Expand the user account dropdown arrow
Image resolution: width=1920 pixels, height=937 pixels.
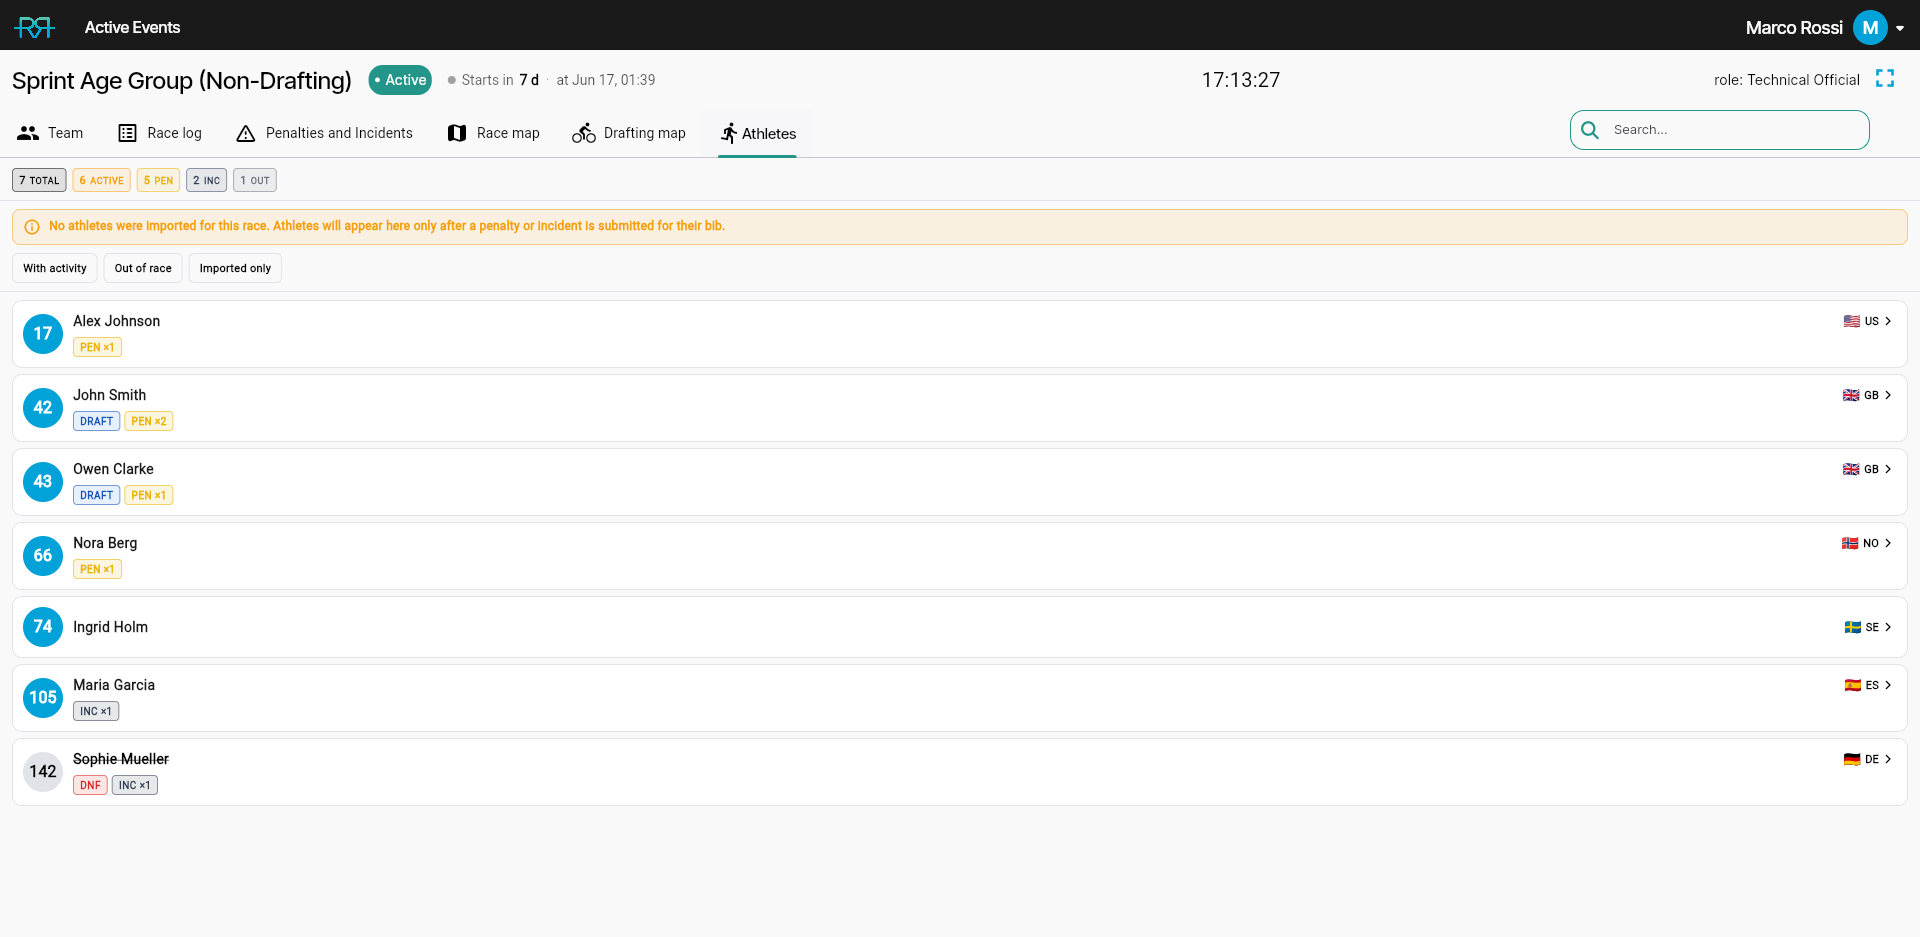coord(1900,28)
